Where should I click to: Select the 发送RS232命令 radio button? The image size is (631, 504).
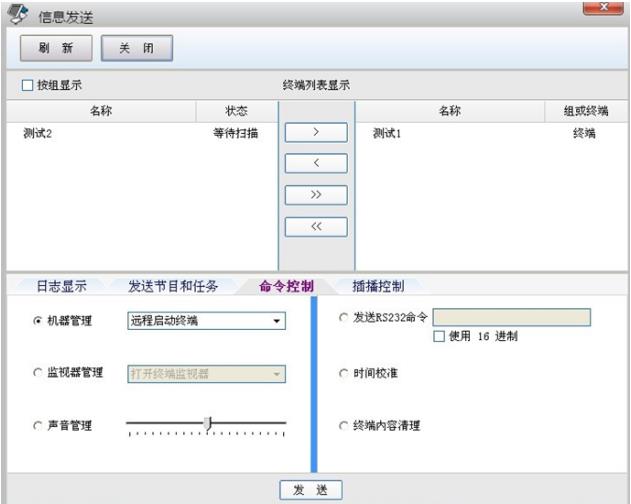[x=344, y=318]
